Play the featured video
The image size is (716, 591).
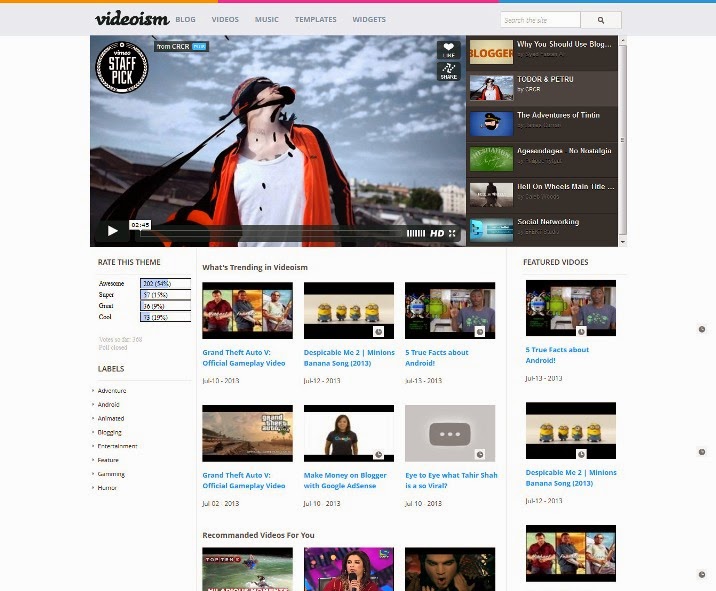click(112, 231)
